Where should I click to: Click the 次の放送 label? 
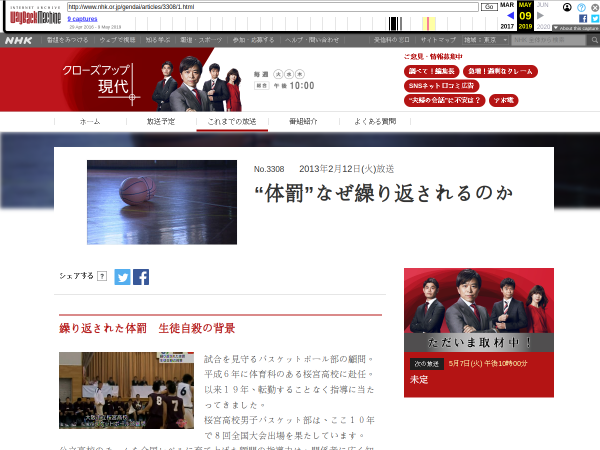tap(427, 364)
